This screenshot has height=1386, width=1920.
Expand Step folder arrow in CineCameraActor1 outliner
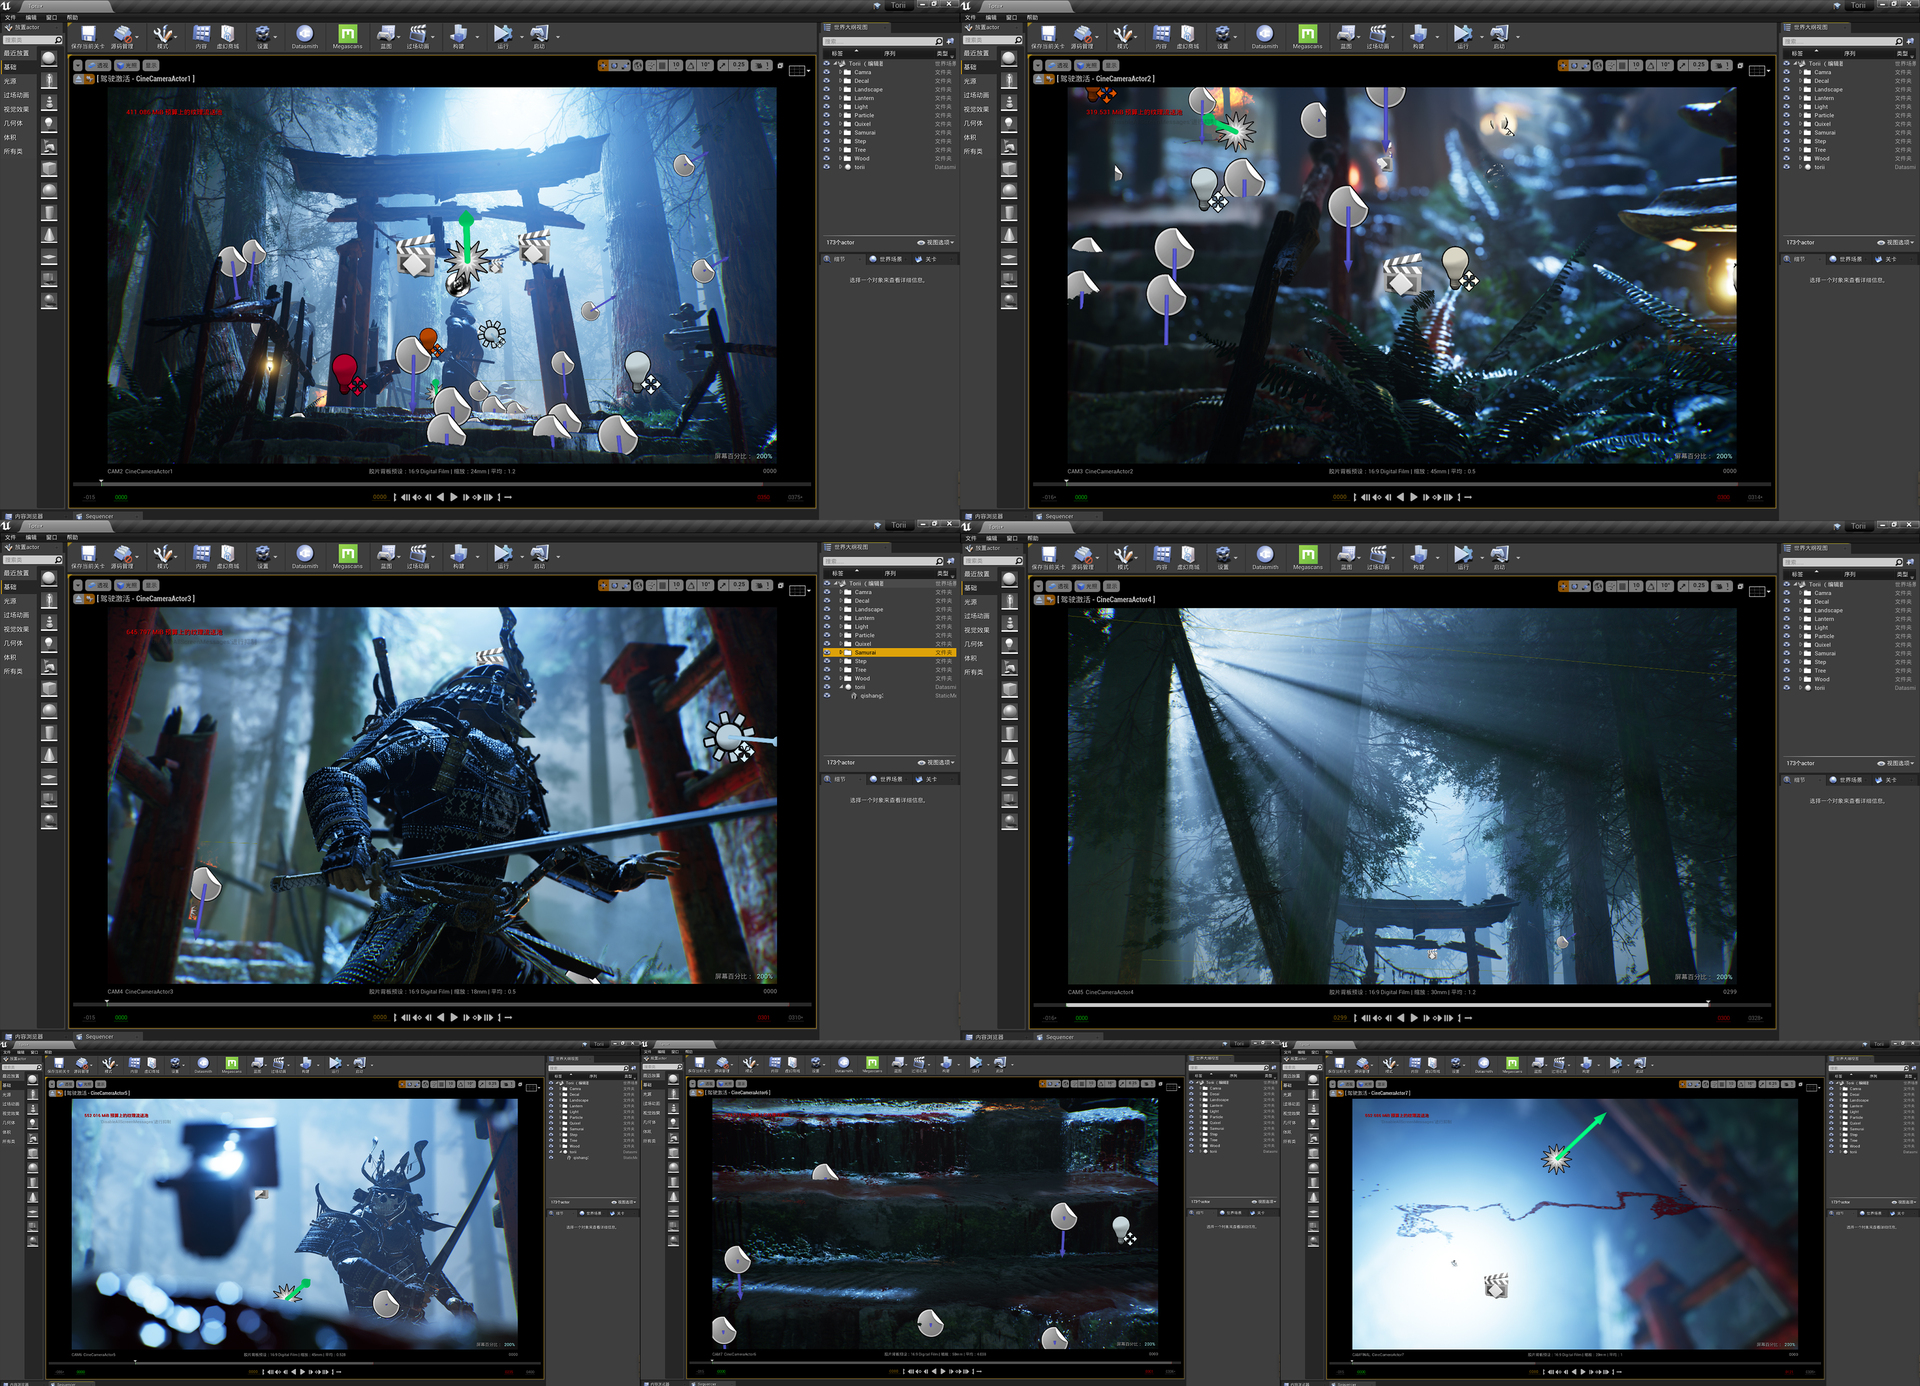(839, 142)
